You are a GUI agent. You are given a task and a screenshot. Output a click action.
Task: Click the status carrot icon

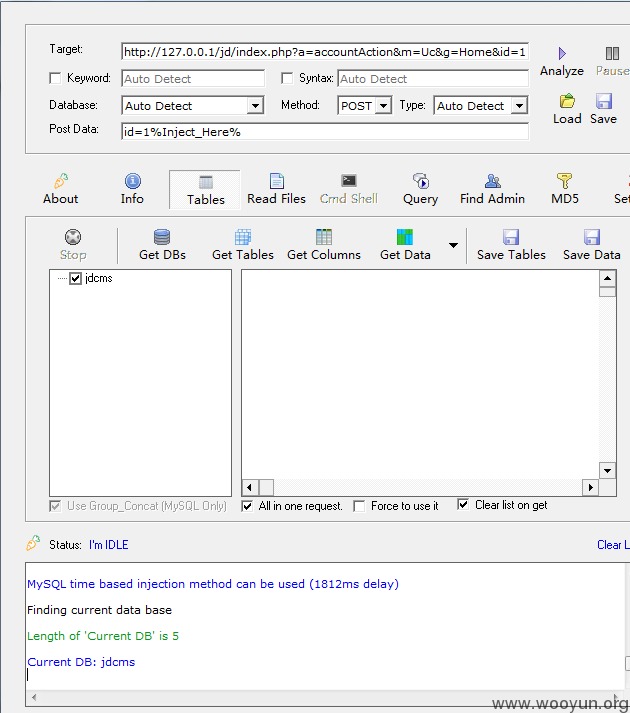coord(33,543)
